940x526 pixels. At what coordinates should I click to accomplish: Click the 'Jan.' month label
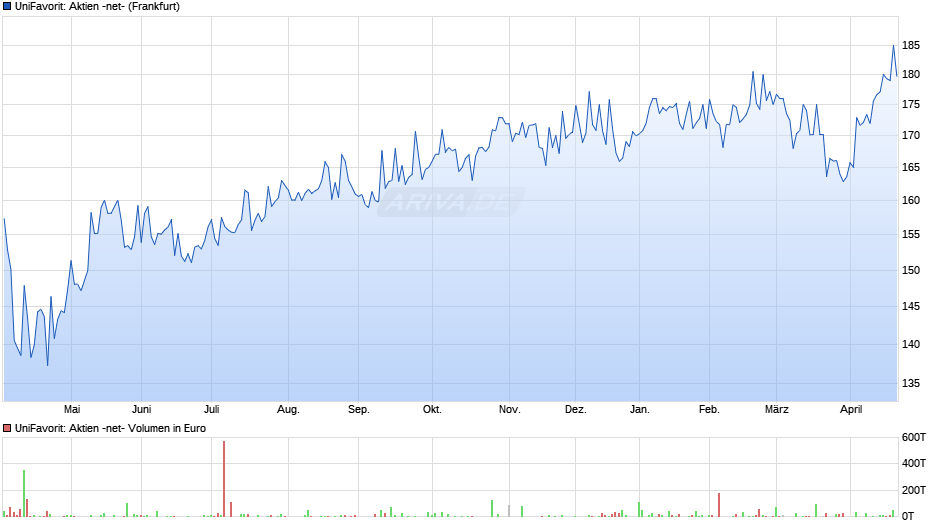click(640, 409)
